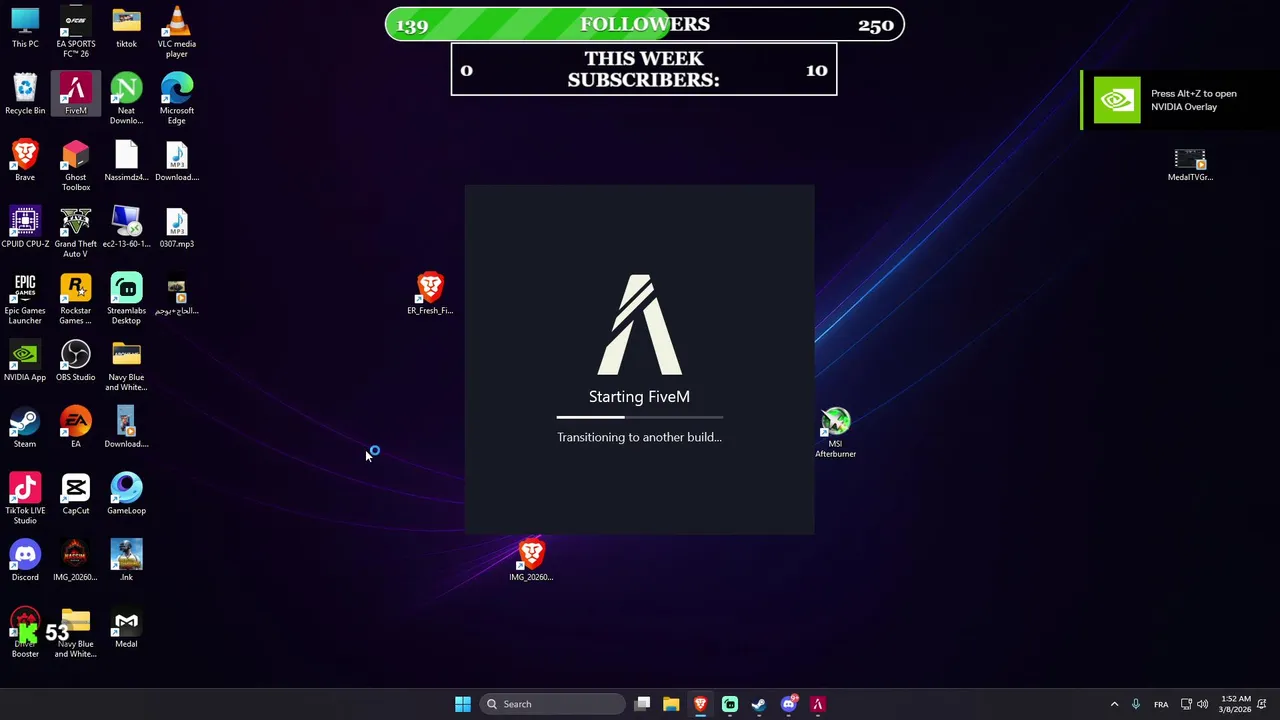
Task: Open the MedalTVGr video file
Action: coord(1190,165)
